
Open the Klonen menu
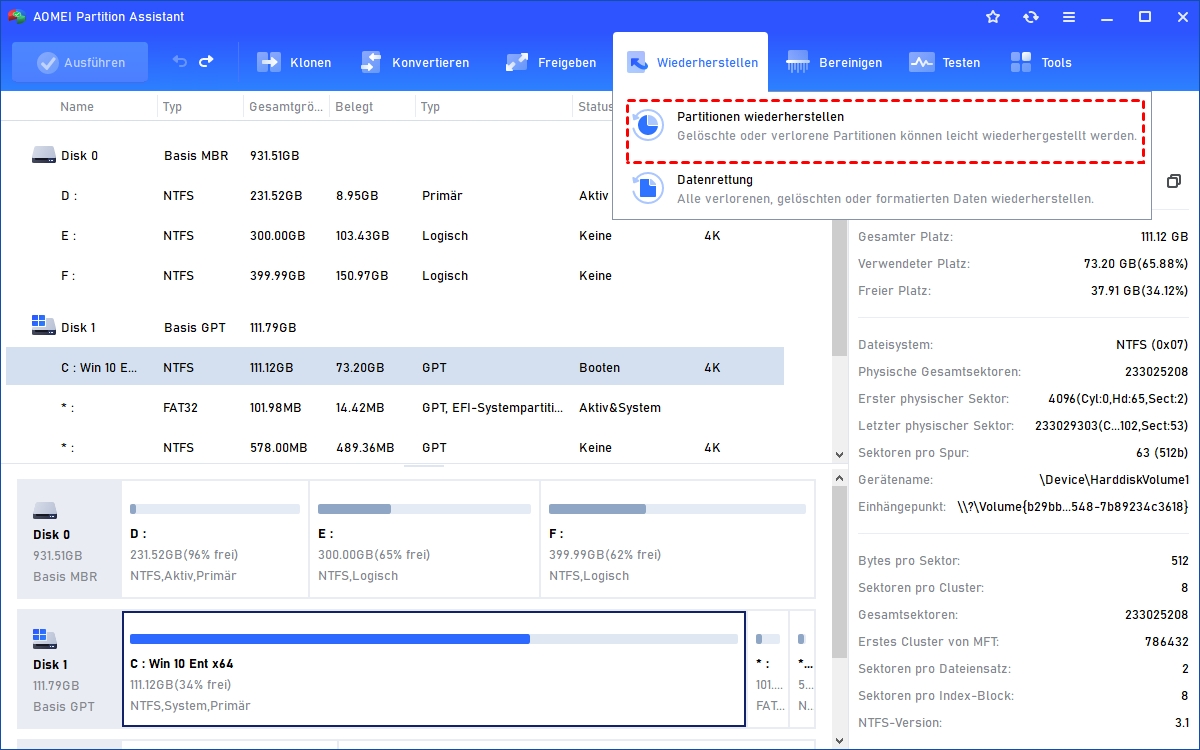(294, 62)
